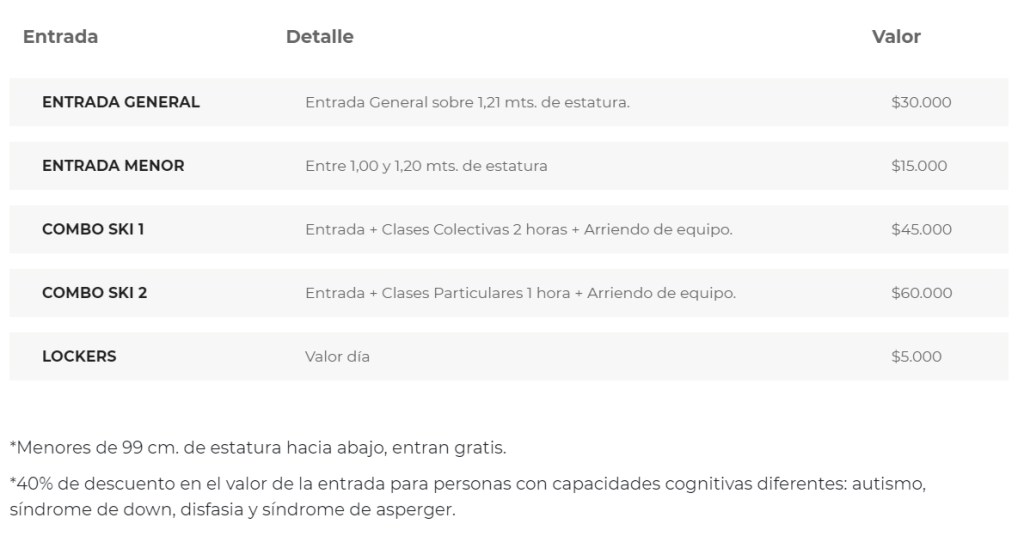Click the 'Entre 1,00 y 1,20 mts.' detail
Viewport: 1024px width, 536px height.
click(x=426, y=166)
